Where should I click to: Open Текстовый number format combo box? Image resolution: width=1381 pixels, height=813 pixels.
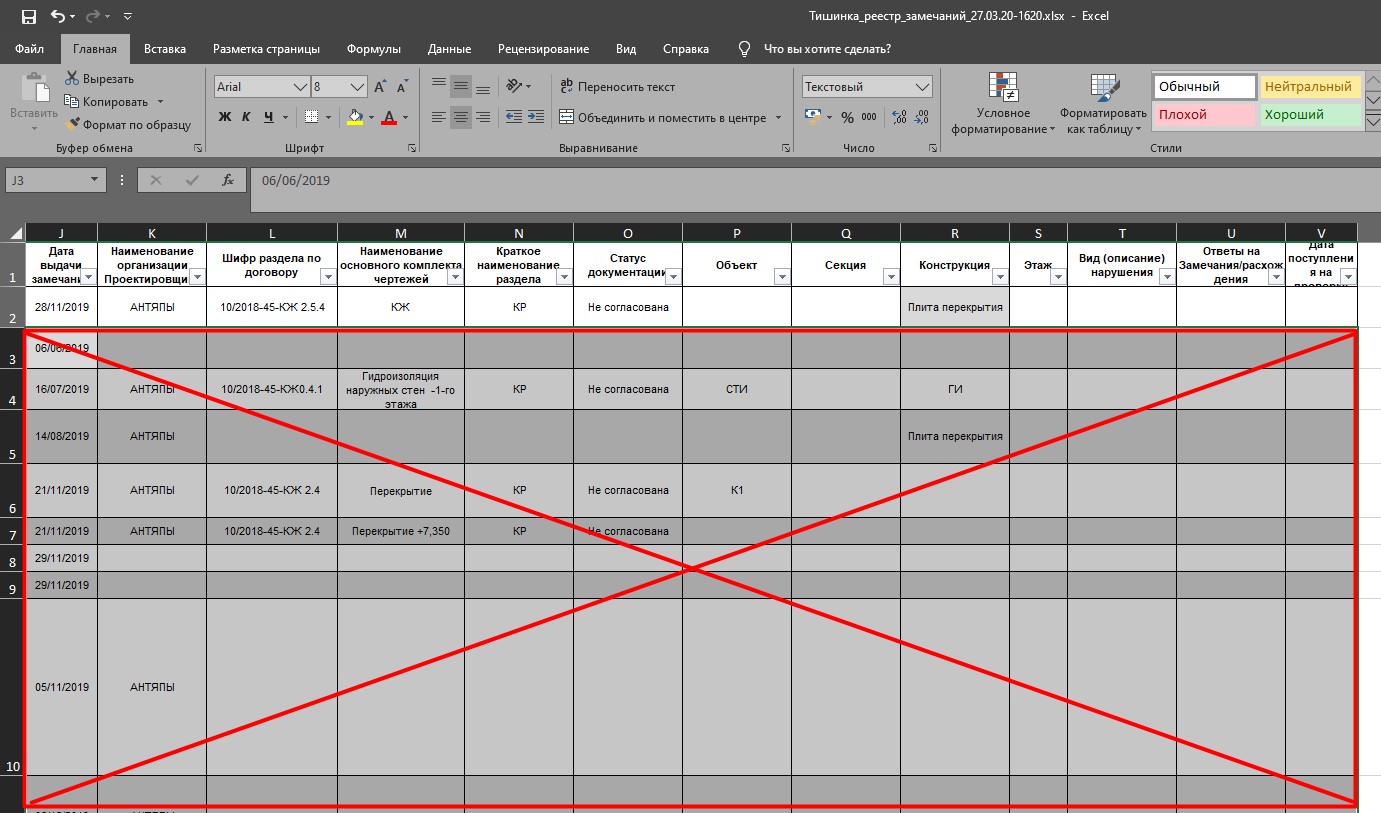click(x=867, y=87)
